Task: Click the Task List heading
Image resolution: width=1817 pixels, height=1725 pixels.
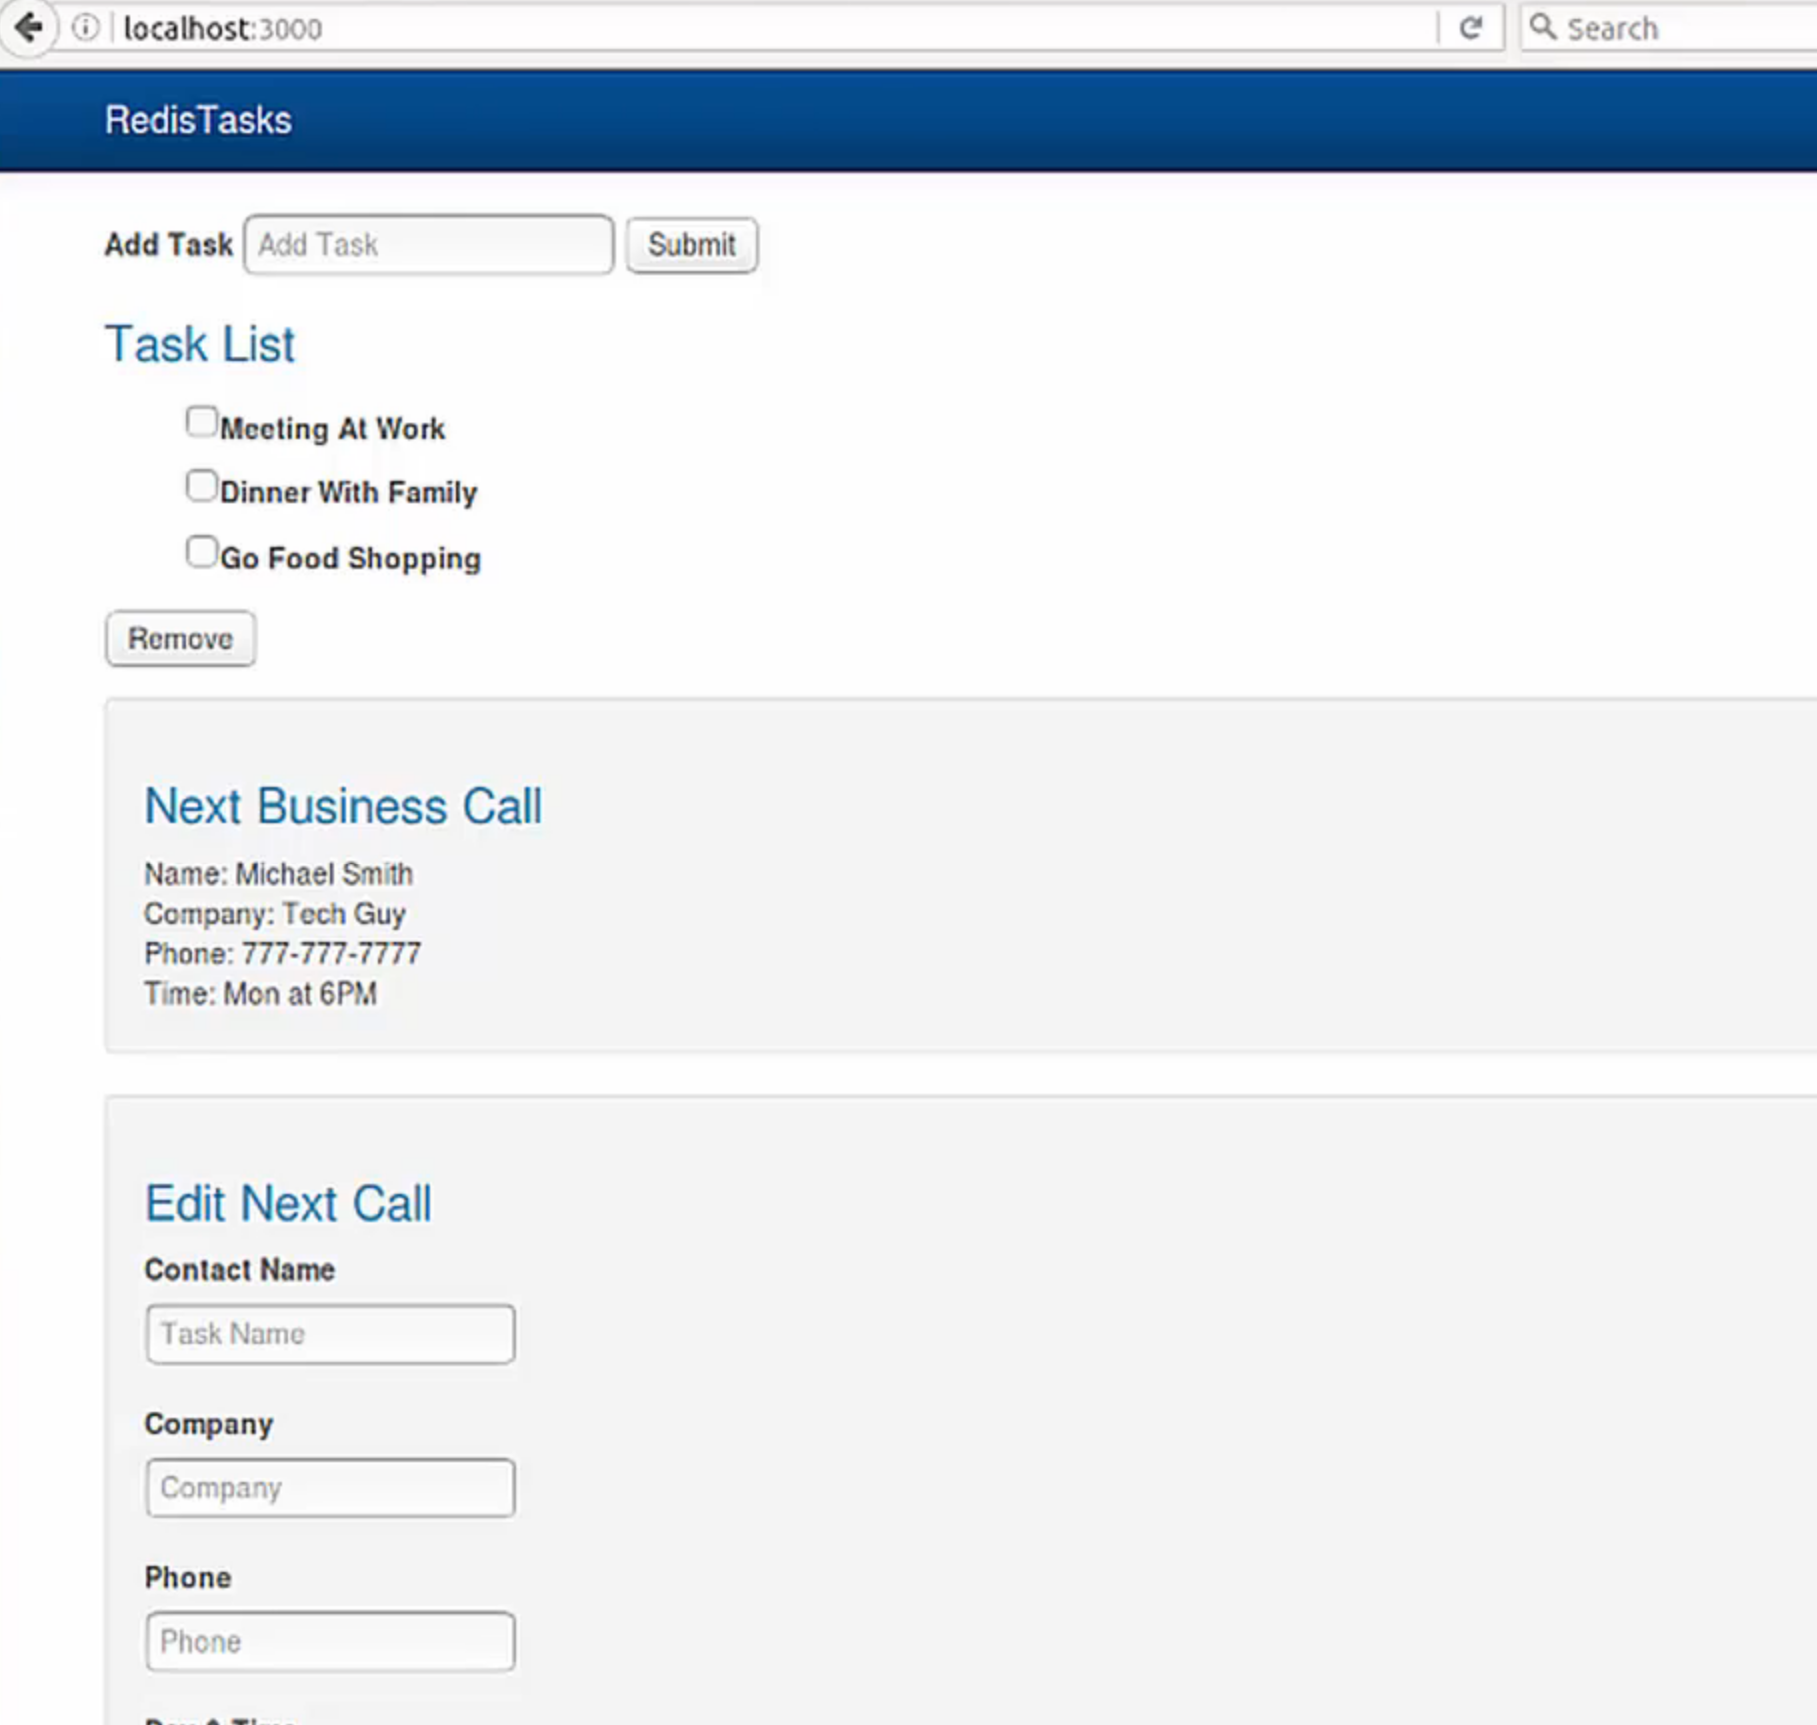Action: [x=200, y=345]
